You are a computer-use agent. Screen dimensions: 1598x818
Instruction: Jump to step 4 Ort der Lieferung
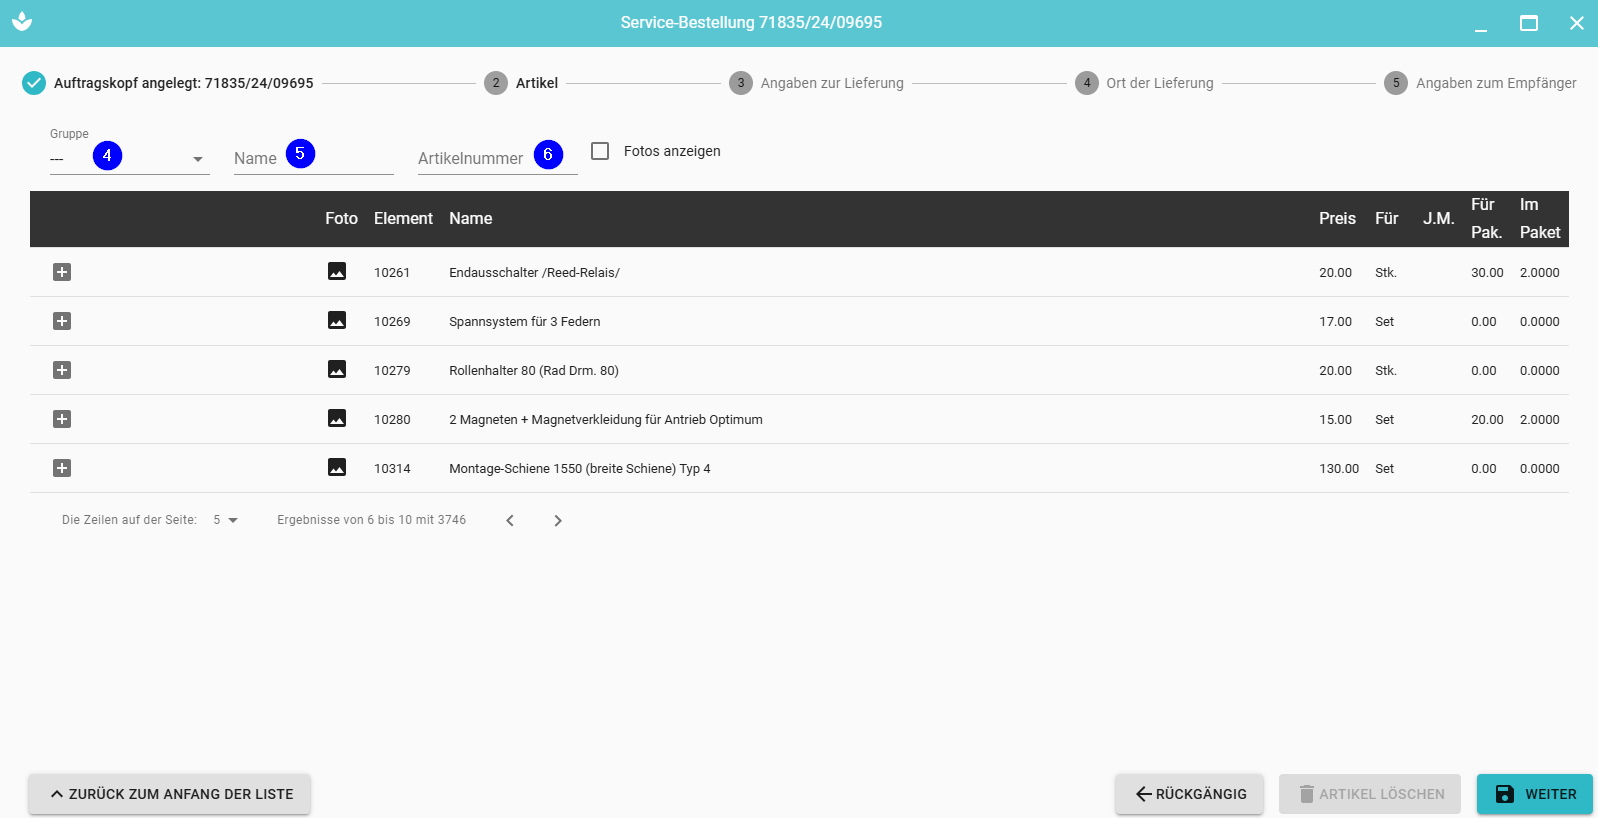coord(1145,83)
